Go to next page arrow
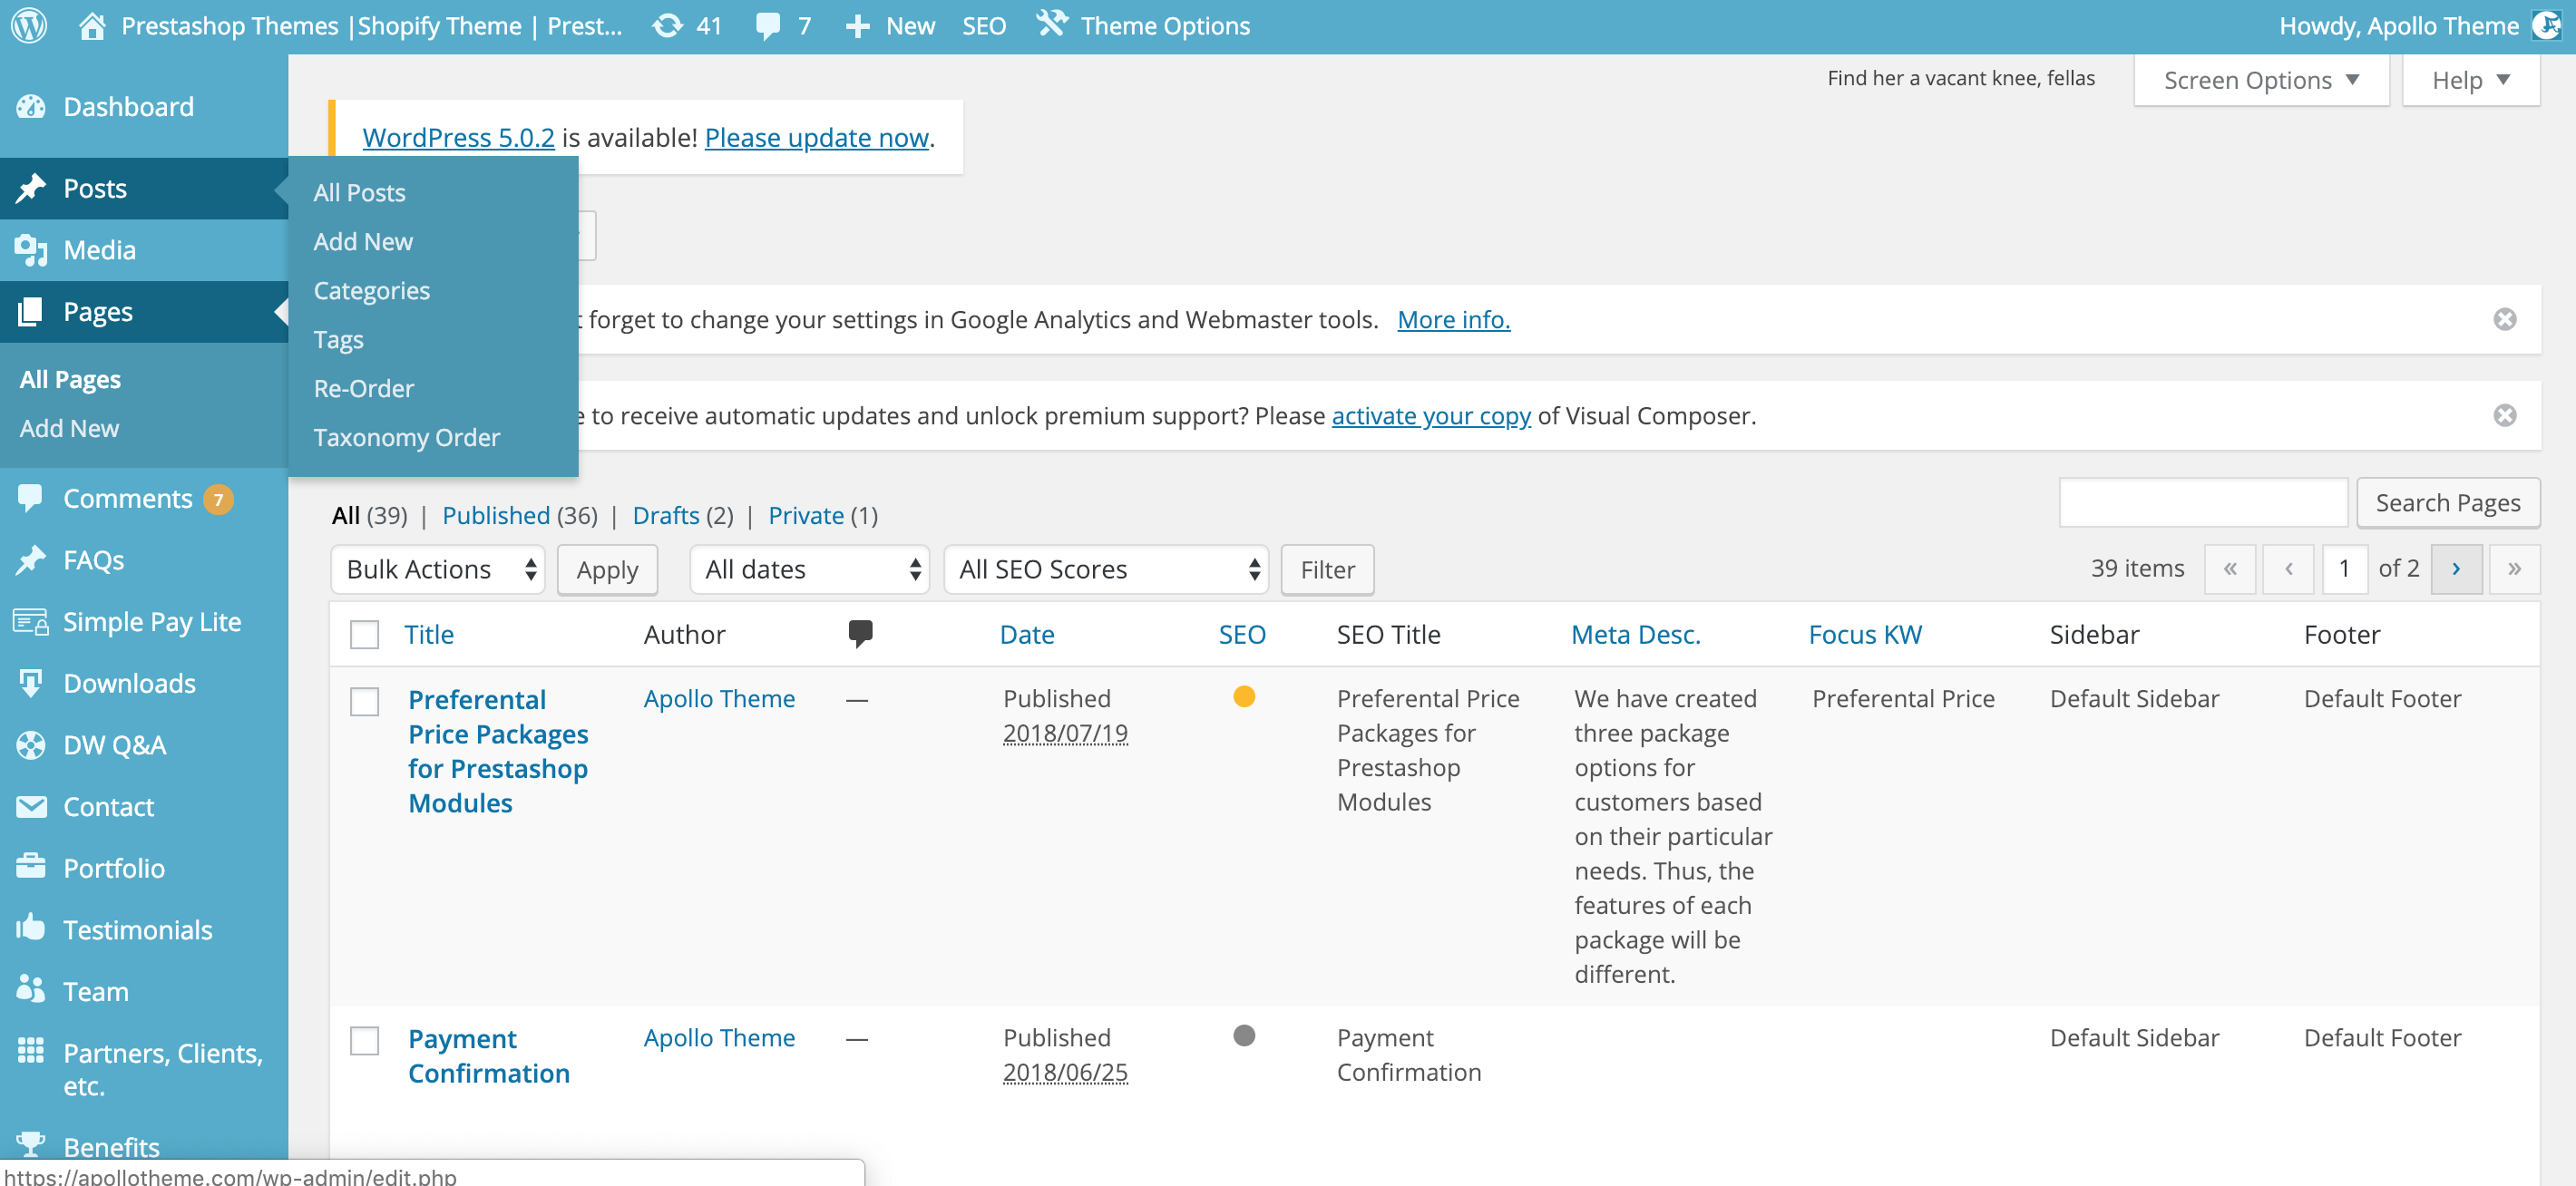This screenshot has width=2576, height=1186. click(x=2456, y=569)
